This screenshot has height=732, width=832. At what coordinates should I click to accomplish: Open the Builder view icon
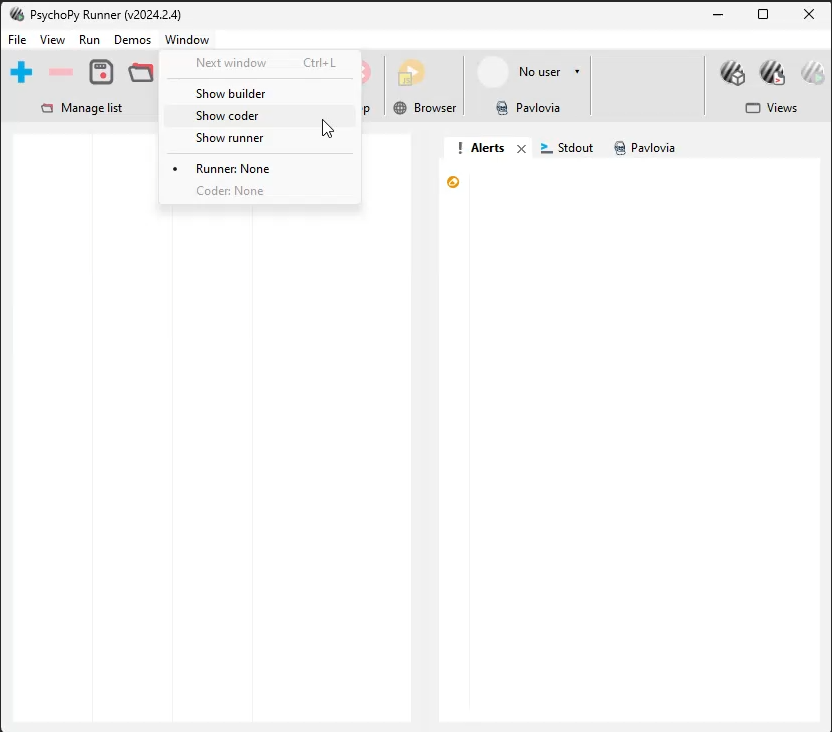[733, 73]
